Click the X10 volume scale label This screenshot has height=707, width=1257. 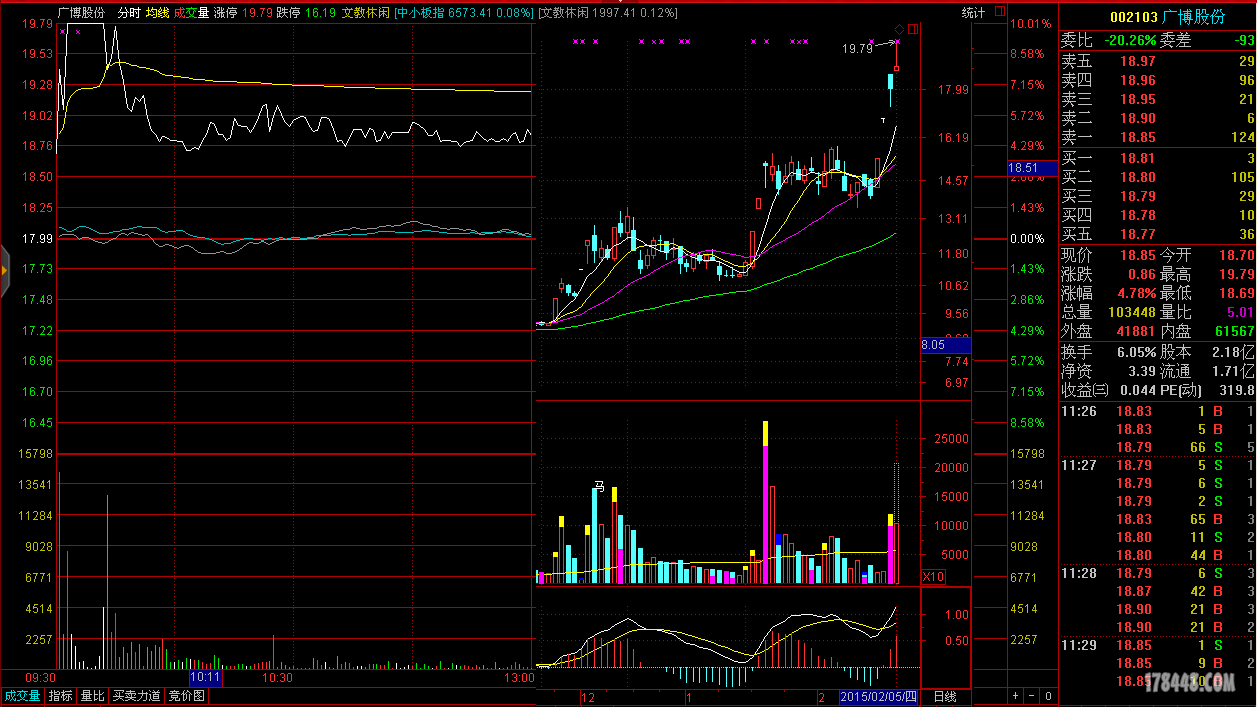932,577
